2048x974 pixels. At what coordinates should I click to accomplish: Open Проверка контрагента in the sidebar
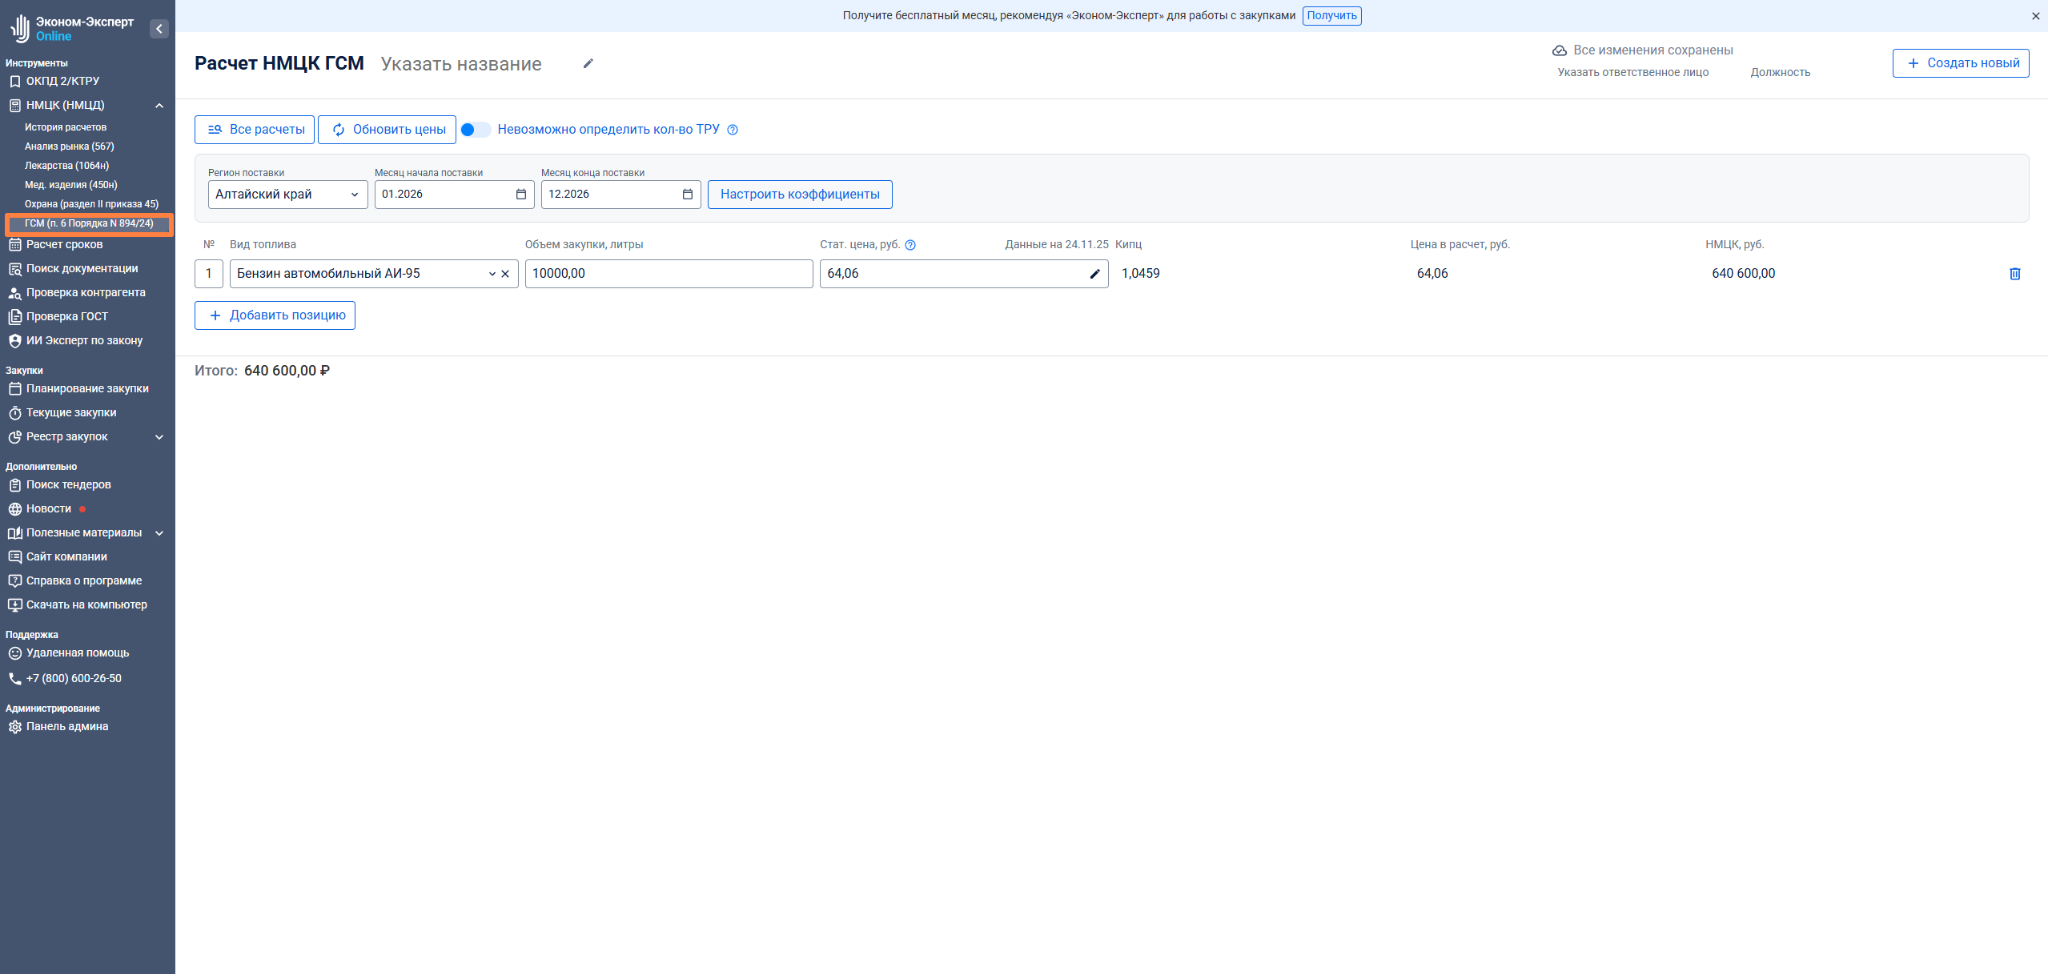coord(85,293)
